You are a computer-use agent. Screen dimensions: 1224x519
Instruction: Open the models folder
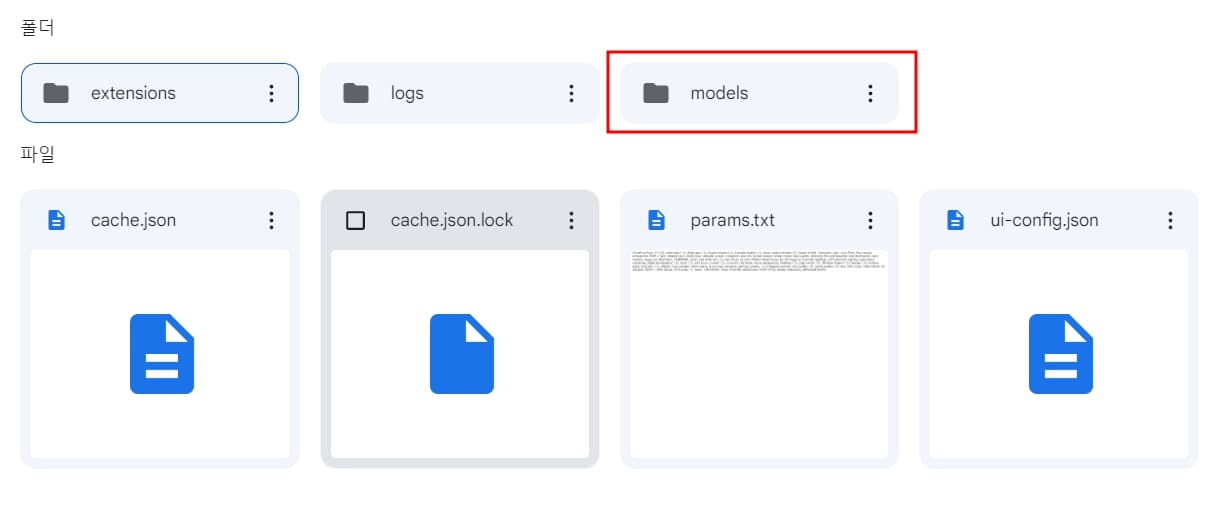click(x=759, y=93)
